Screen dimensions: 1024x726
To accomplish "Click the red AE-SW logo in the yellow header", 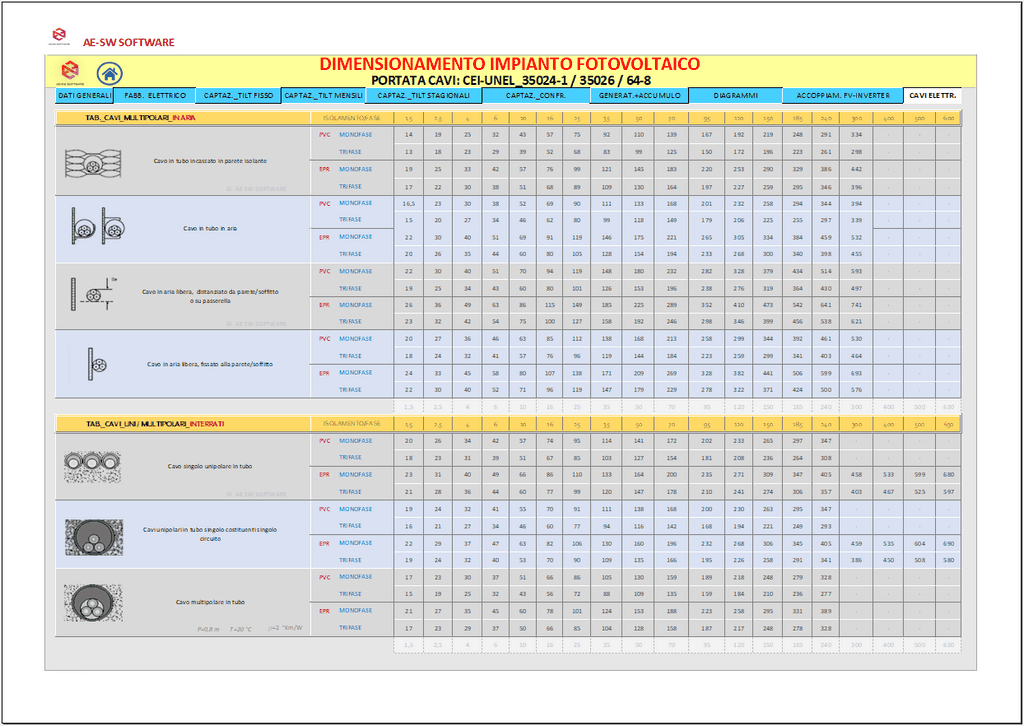I will coord(70,72).
